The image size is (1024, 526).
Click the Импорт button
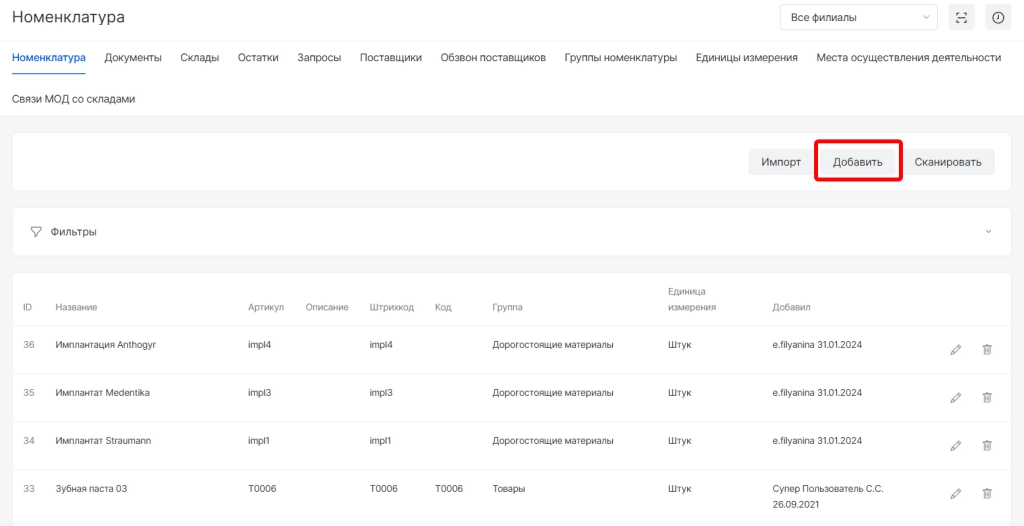click(780, 162)
